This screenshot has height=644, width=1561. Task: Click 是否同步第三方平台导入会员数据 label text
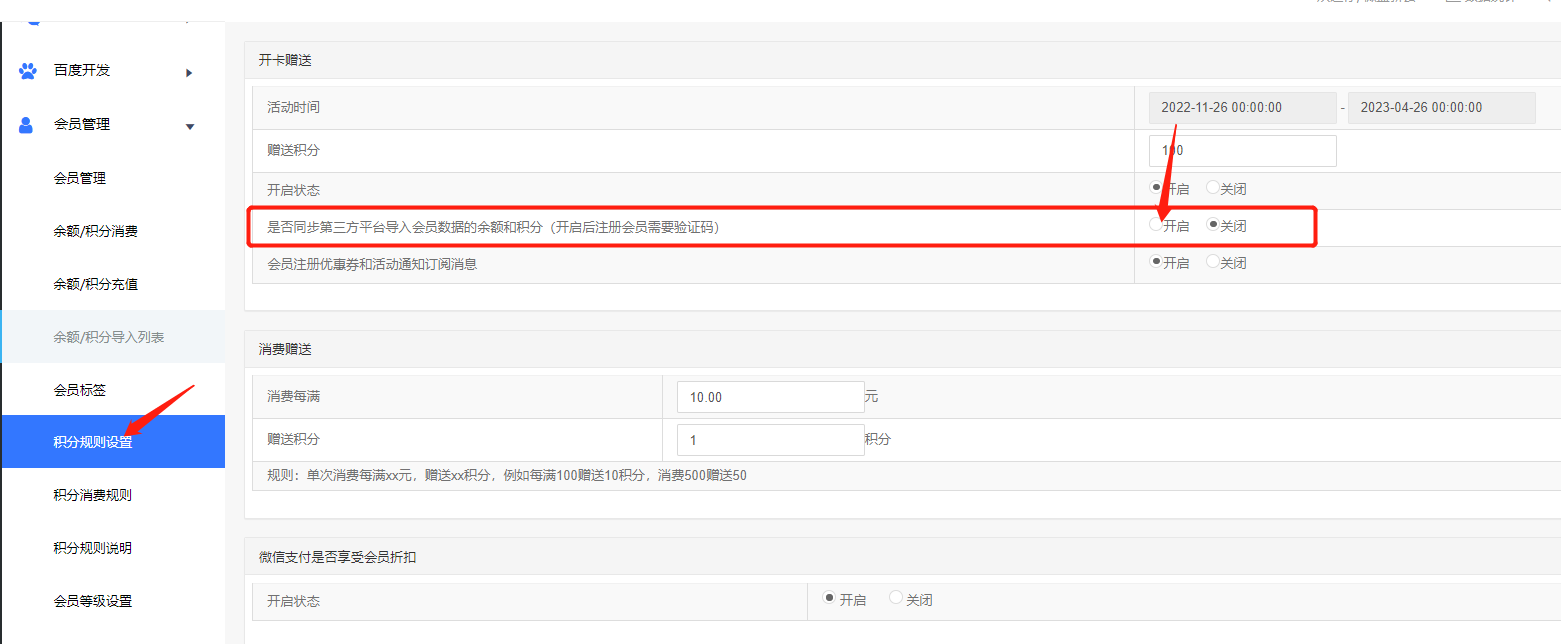[493, 227]
